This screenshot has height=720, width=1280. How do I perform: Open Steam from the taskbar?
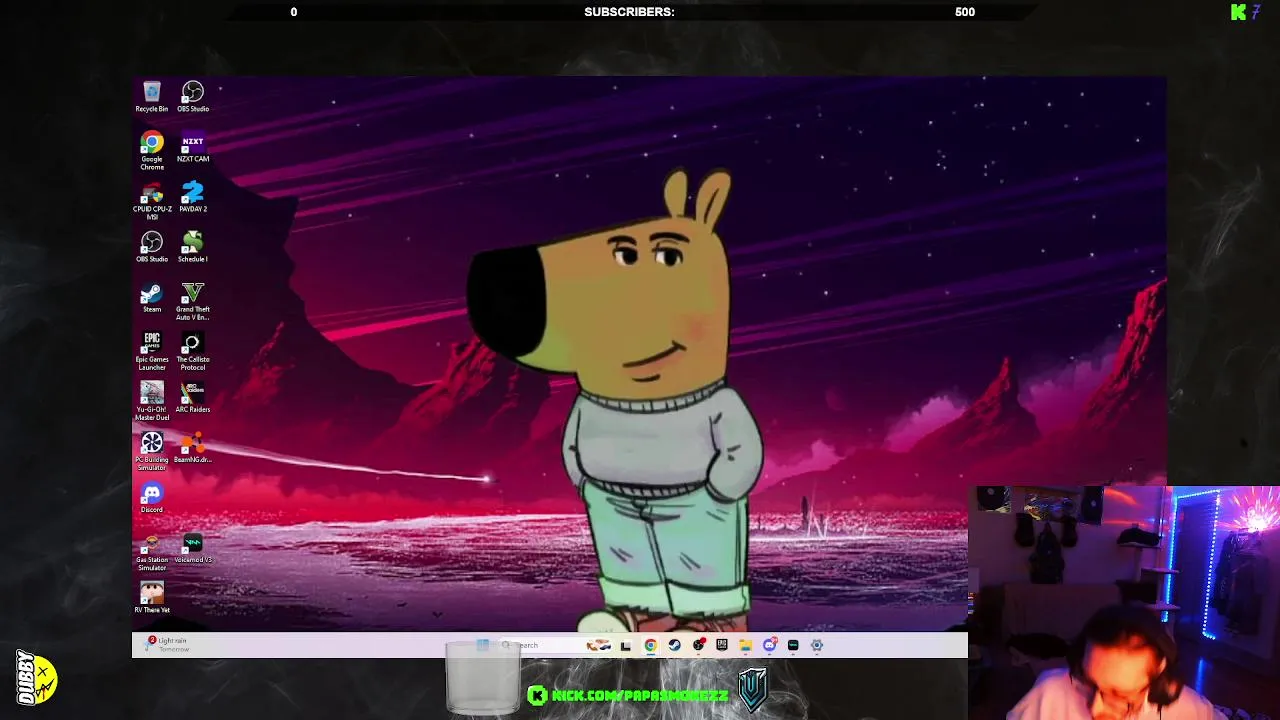(x=675, y=645)
